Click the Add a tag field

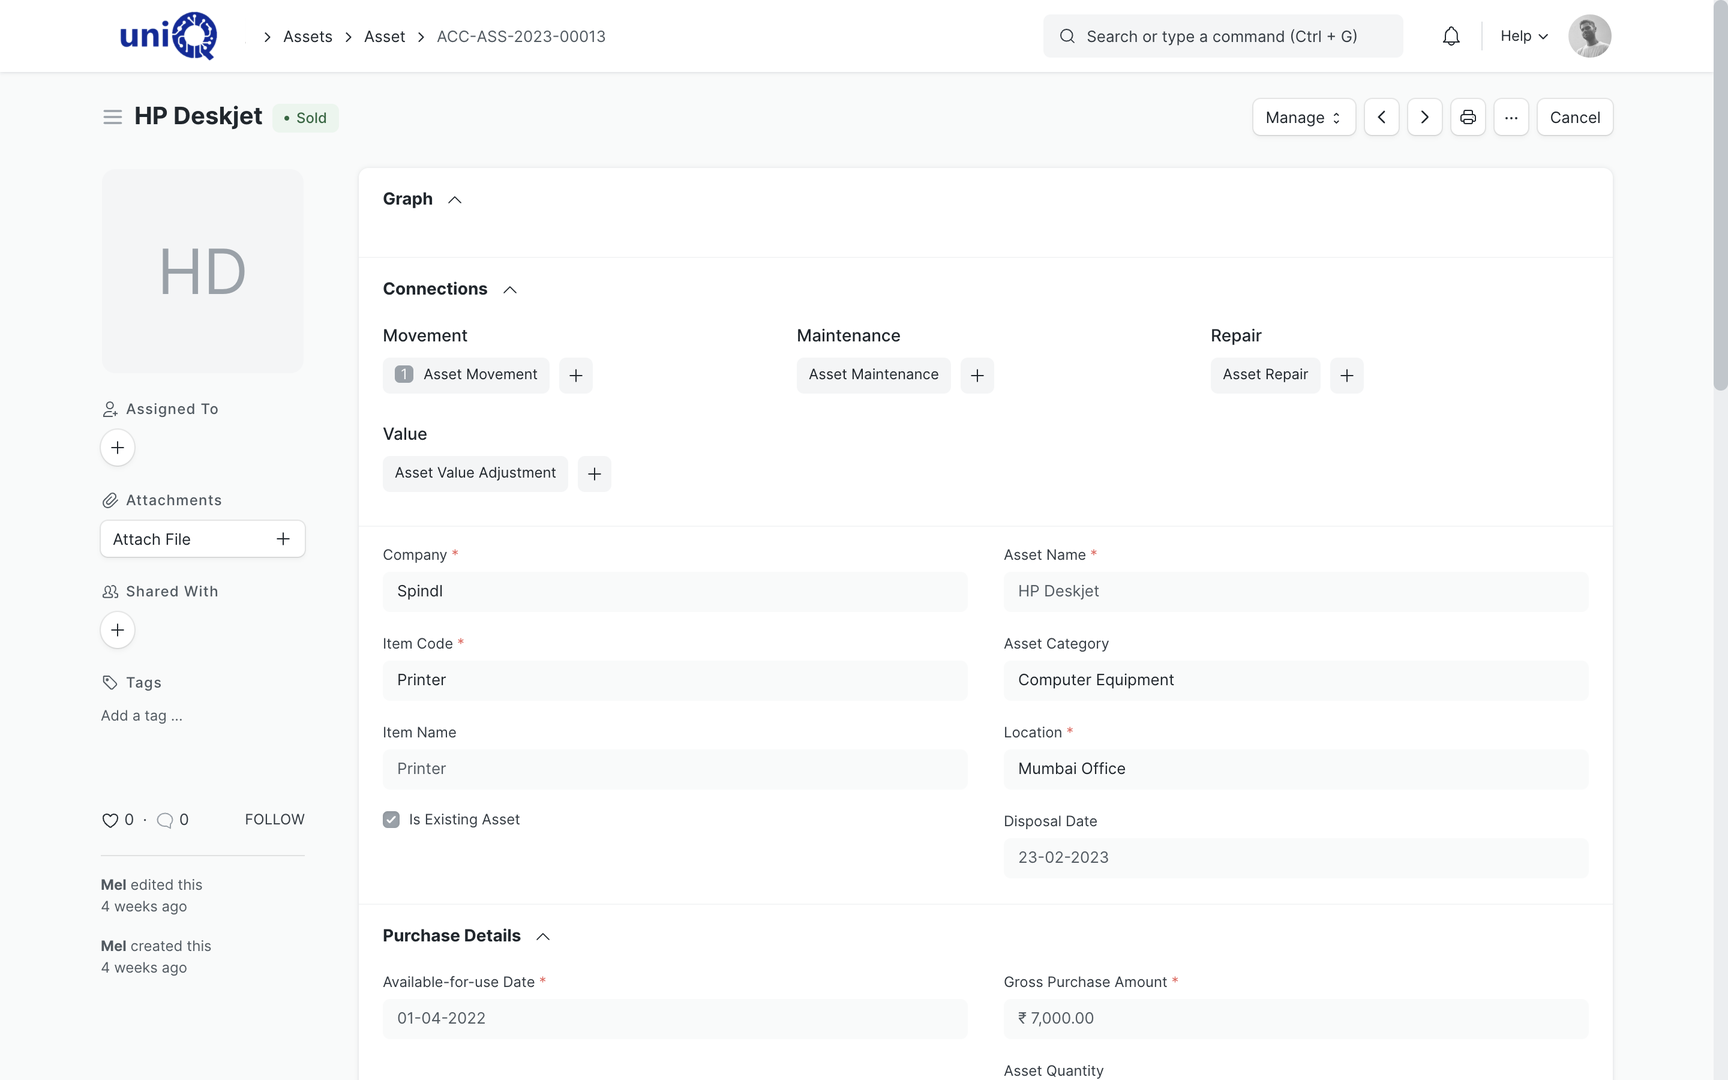(x=141, y=716)
